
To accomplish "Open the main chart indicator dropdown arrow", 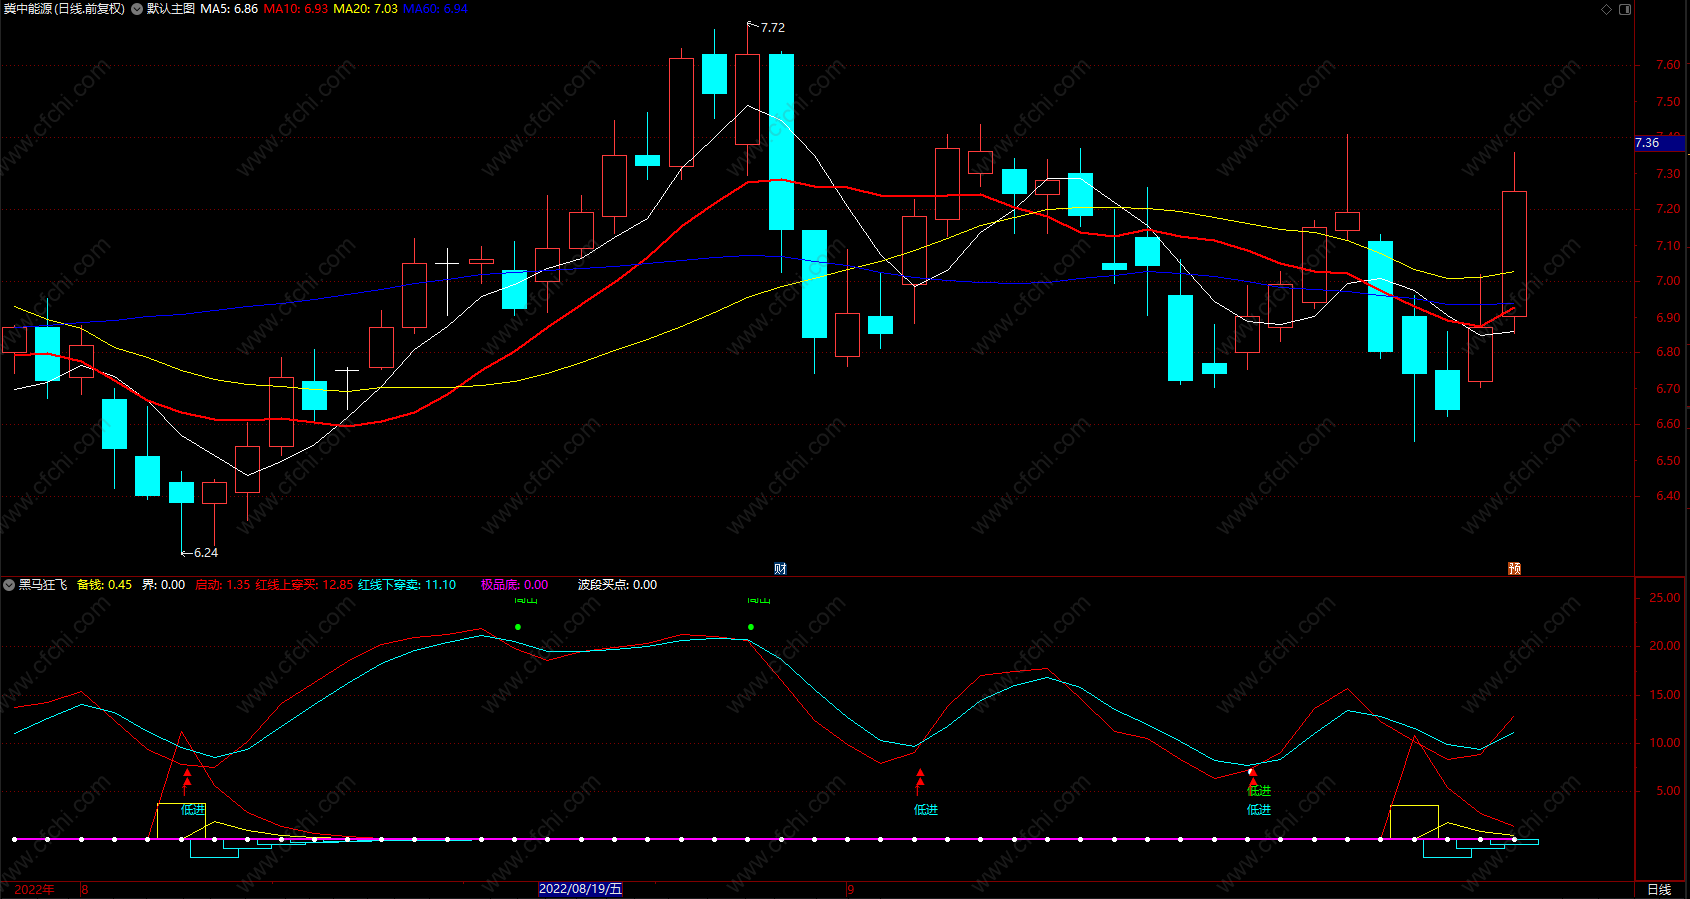I will pos(137,9).
